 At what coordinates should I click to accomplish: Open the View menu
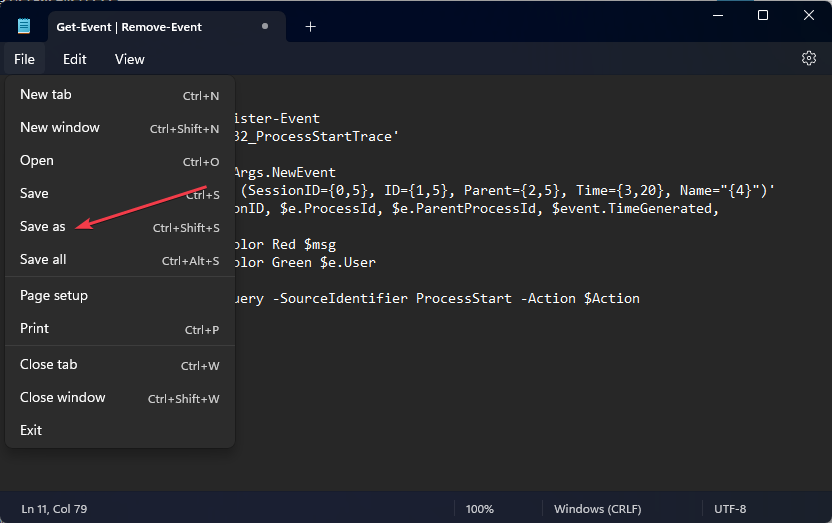point(130,59)
